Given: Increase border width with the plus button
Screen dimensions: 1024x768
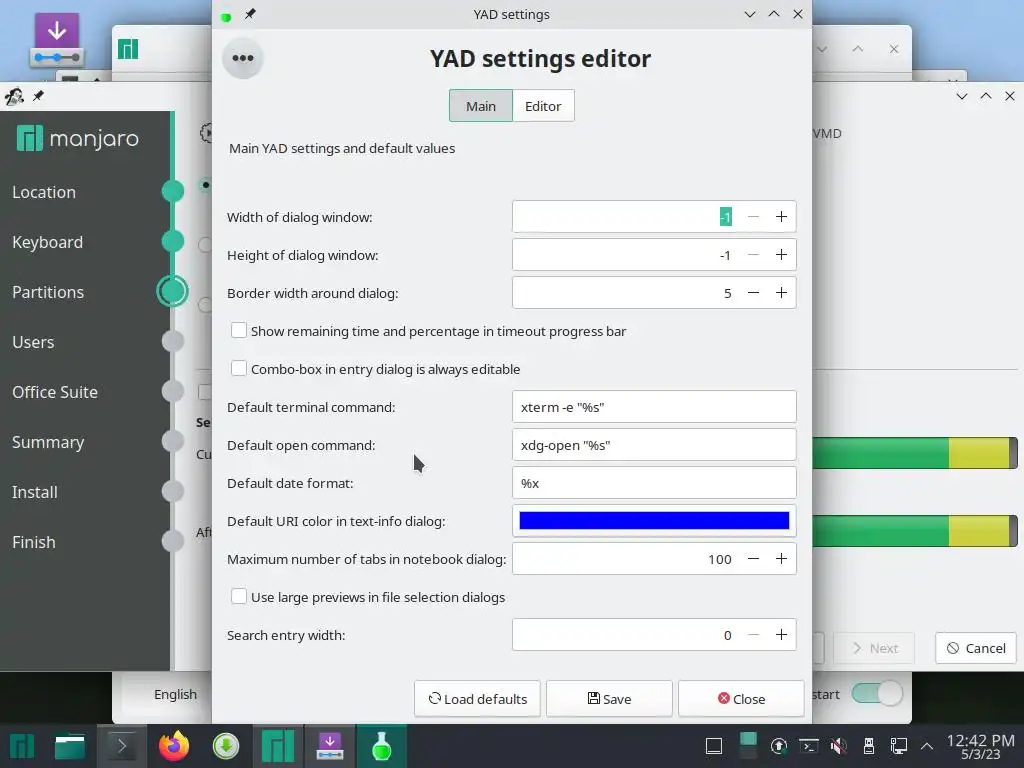Looking at the screenshot, I should 781,293.
